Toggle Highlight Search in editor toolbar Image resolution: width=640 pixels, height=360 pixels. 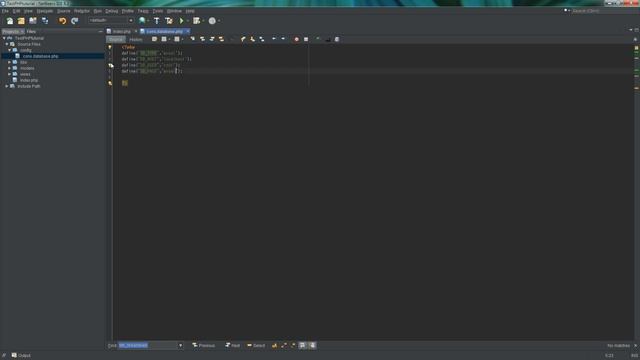(221, 39)
